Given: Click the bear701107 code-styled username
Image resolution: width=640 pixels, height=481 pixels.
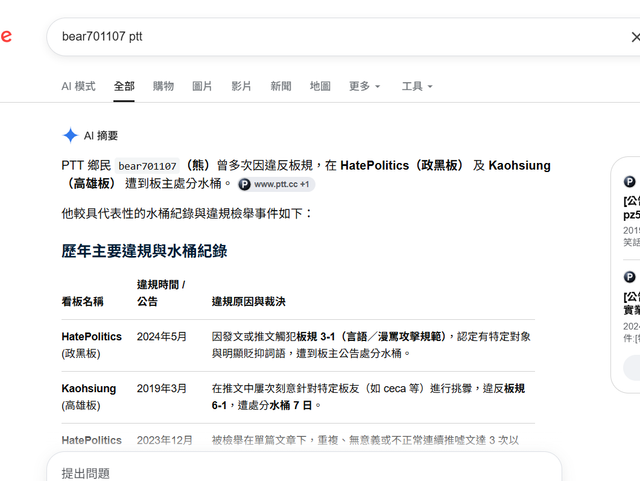Looking at the screenshot, I should (147, 166).
